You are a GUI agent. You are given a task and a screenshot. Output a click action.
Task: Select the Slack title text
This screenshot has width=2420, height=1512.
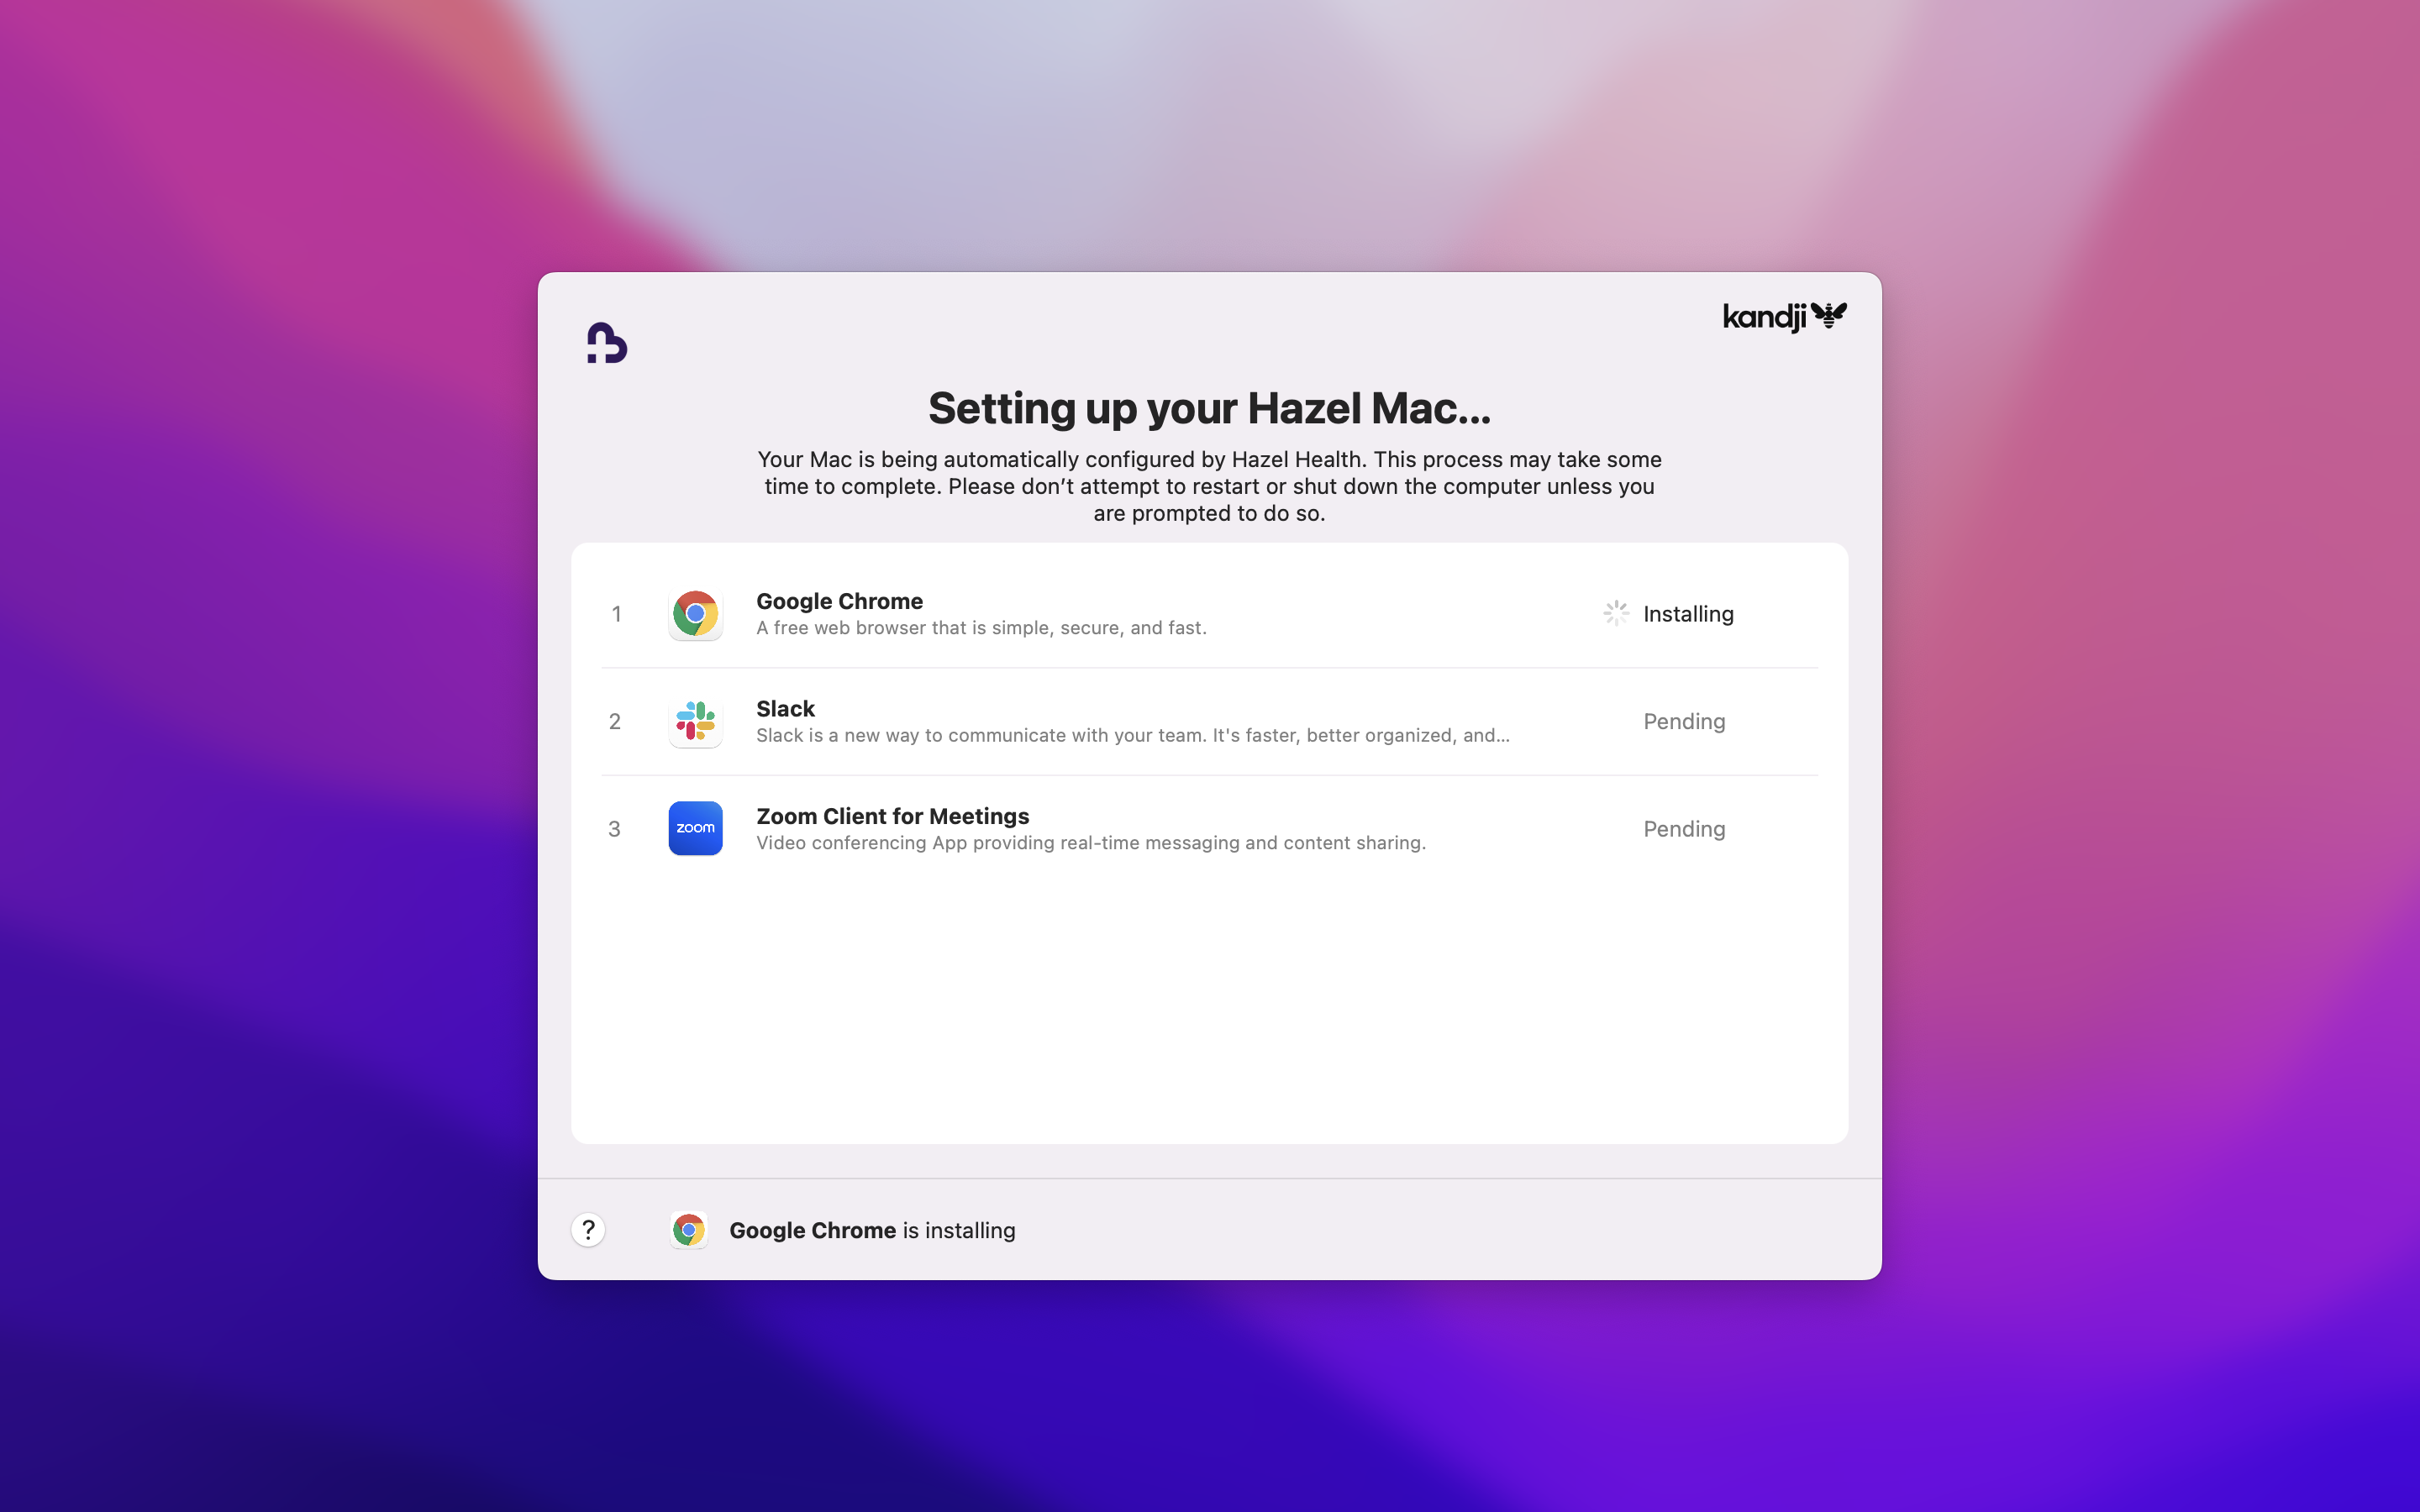[x=785, y=709]
